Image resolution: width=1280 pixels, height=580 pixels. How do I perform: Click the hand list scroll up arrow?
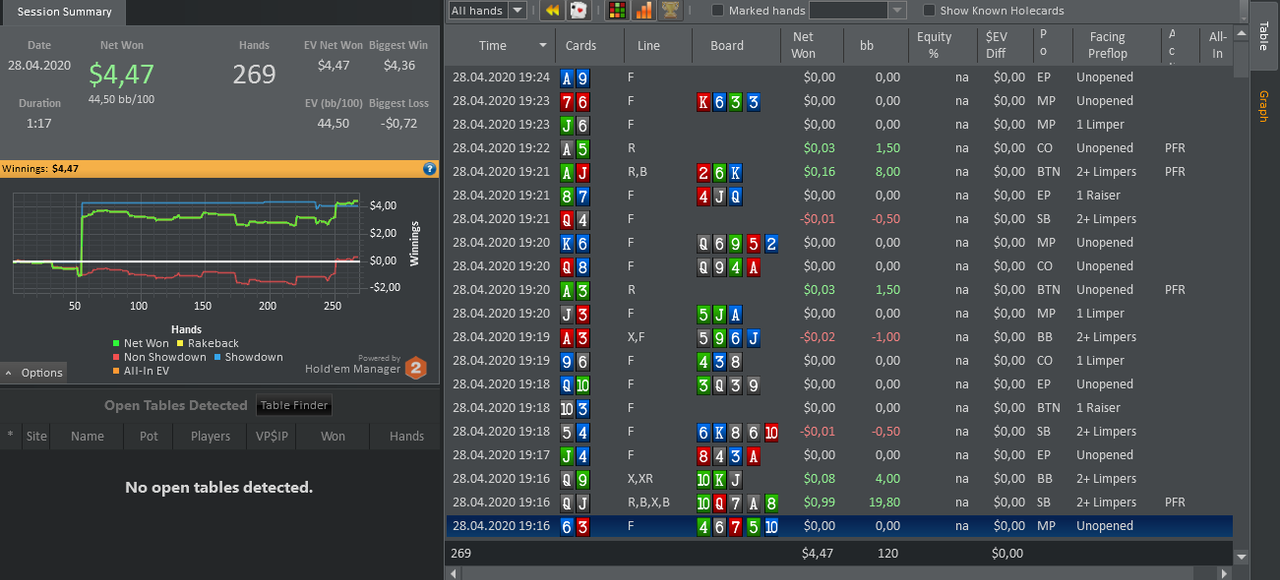(1241, 35)
